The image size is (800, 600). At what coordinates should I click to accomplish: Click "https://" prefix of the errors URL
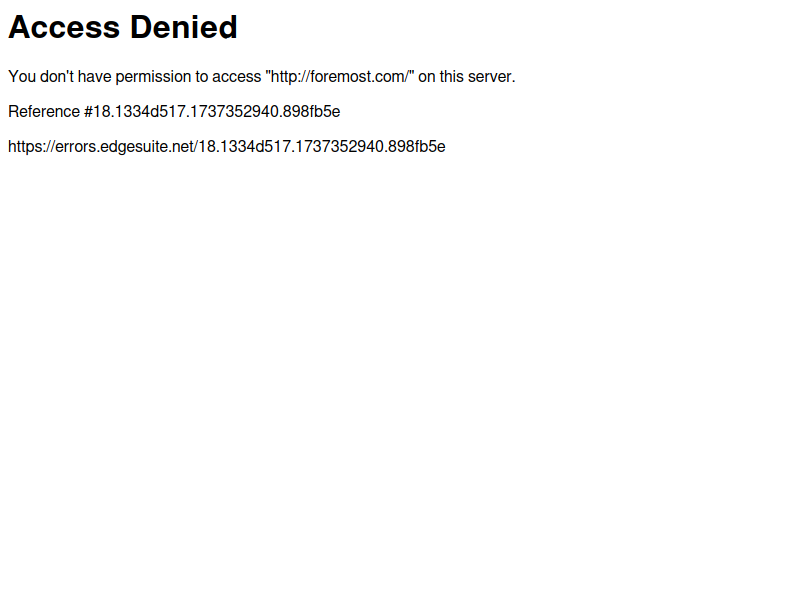pyautogui.click(x=31, y=147)
